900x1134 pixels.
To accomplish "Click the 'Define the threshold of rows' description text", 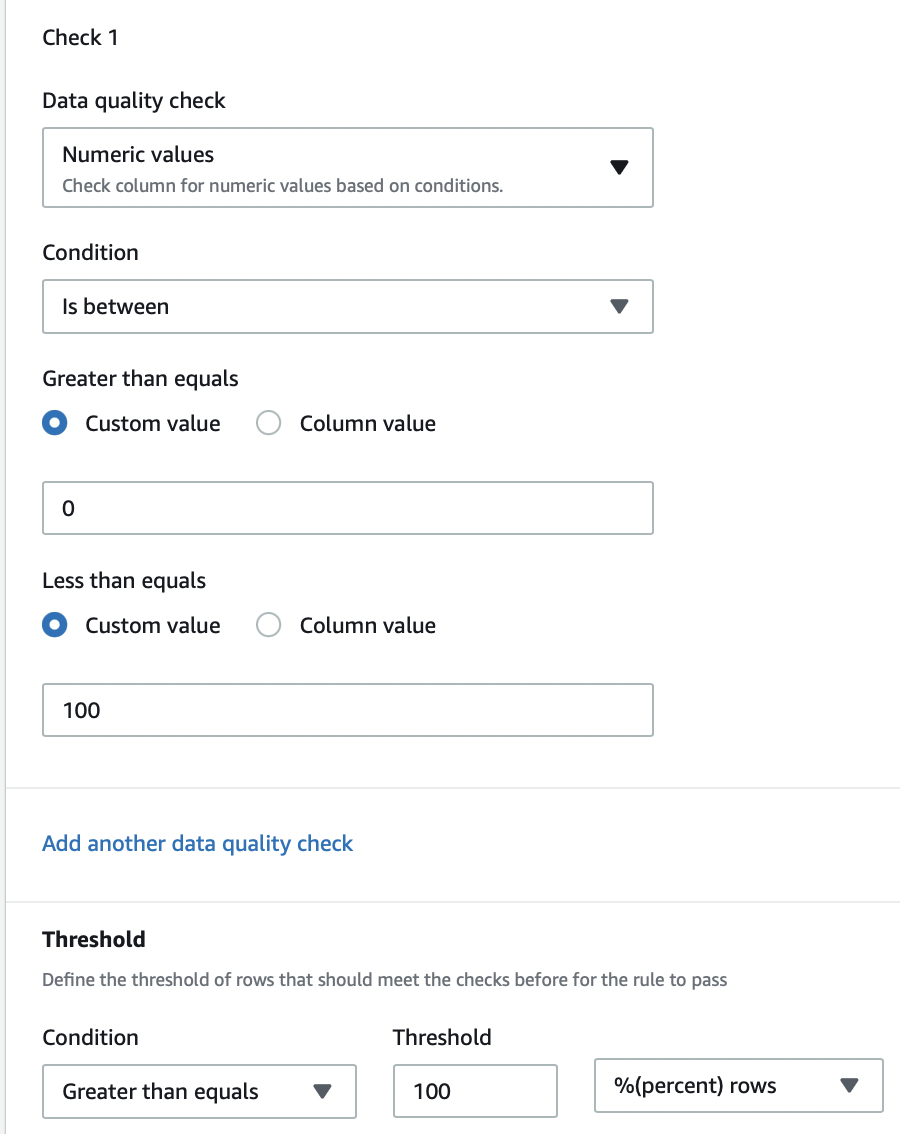I will pos(384,979).
